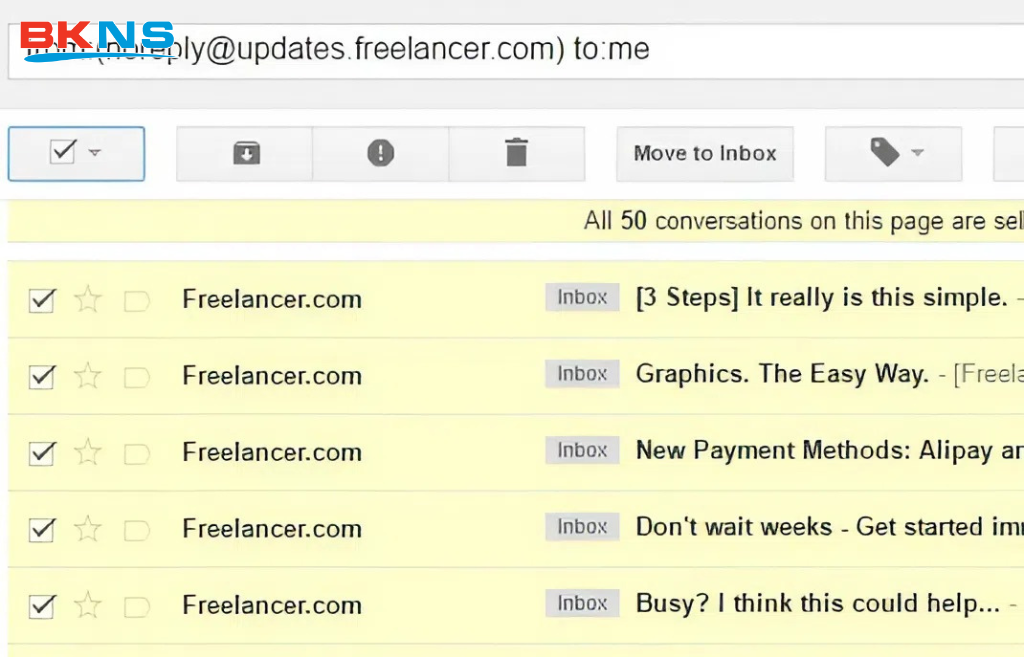Click the Move to Inbox button
The width and height of the screenshot is (1024, 657).
point(704,153)
